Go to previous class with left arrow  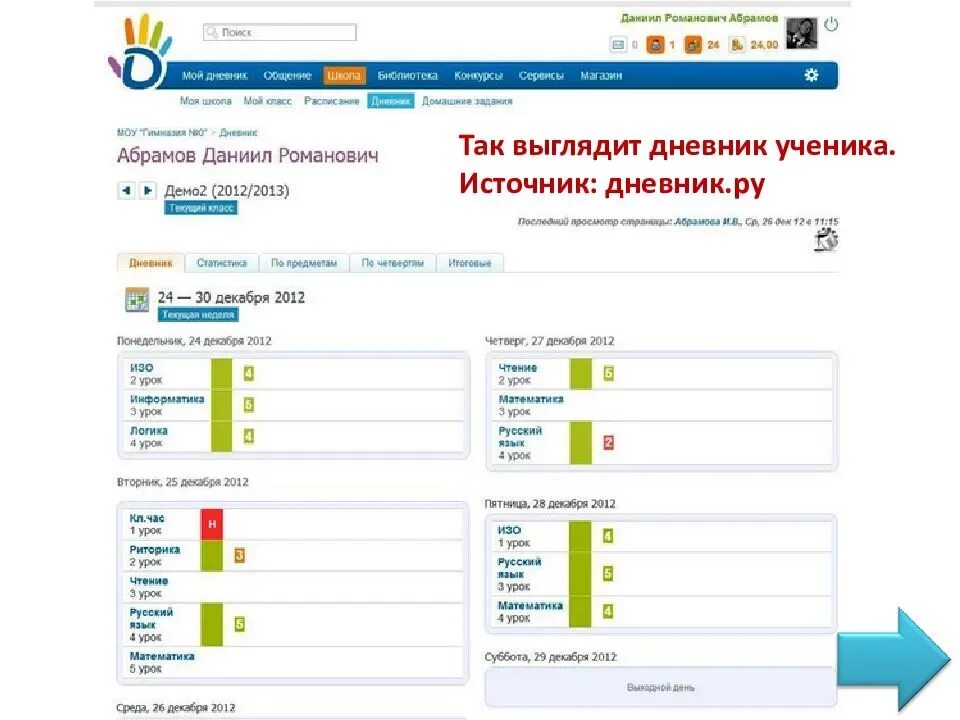[126, 190]
